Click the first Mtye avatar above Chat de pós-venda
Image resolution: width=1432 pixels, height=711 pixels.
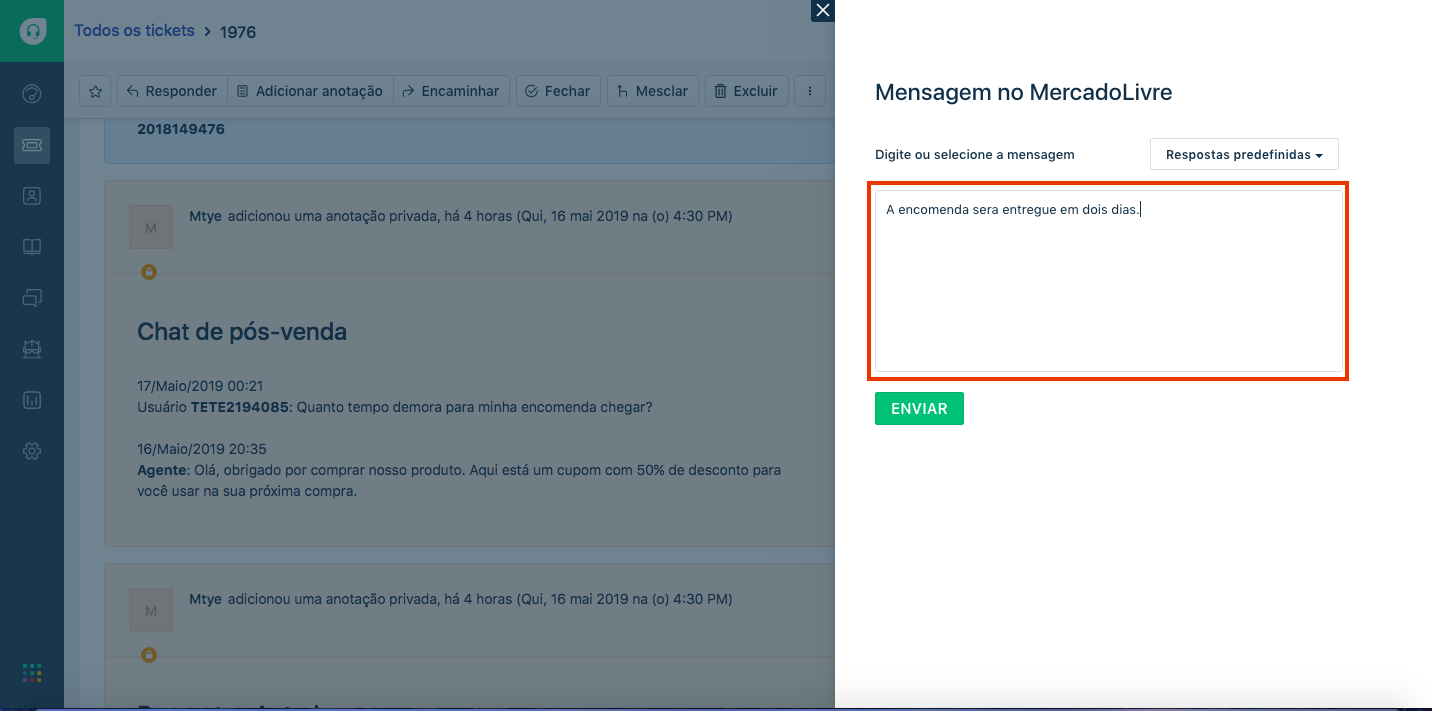[x=151, y=228]
